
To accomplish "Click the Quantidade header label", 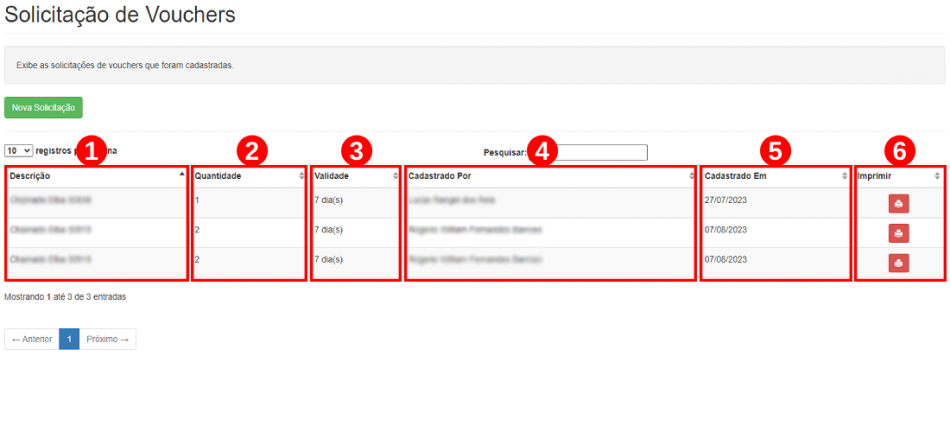I will (218, 176).
